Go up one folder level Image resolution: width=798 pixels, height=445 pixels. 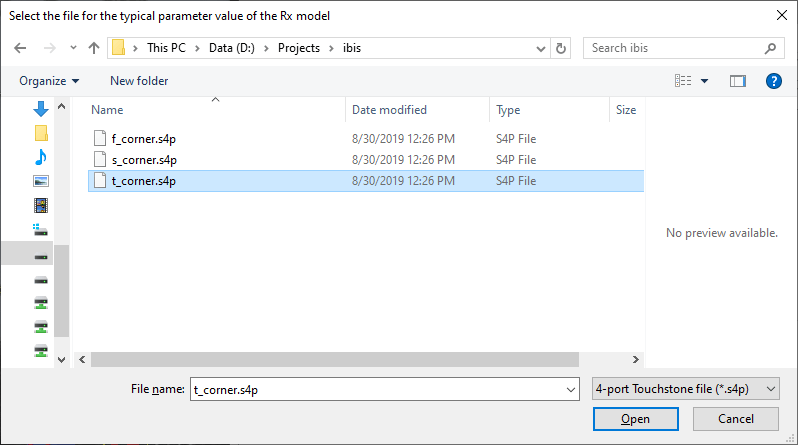[94, 48]
